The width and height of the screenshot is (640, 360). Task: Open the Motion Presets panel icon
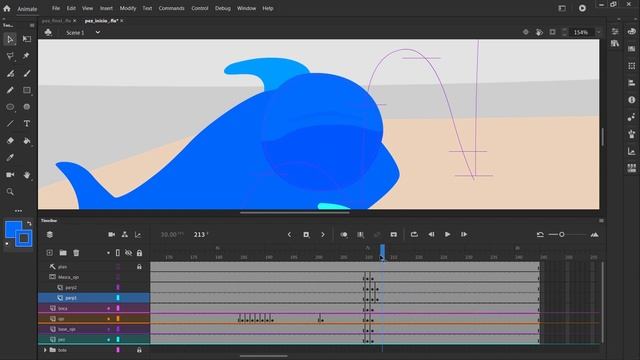point(632,117)
